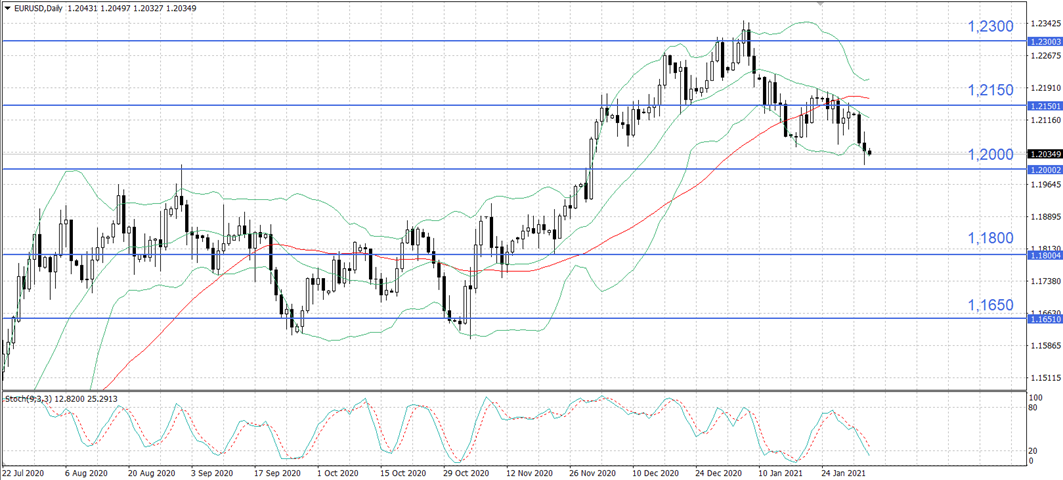Image resolution: width=1063 pixels, height=480 pixels.
Task: Click the stochastic scale value 80
Action: [x=1034, y=408]
